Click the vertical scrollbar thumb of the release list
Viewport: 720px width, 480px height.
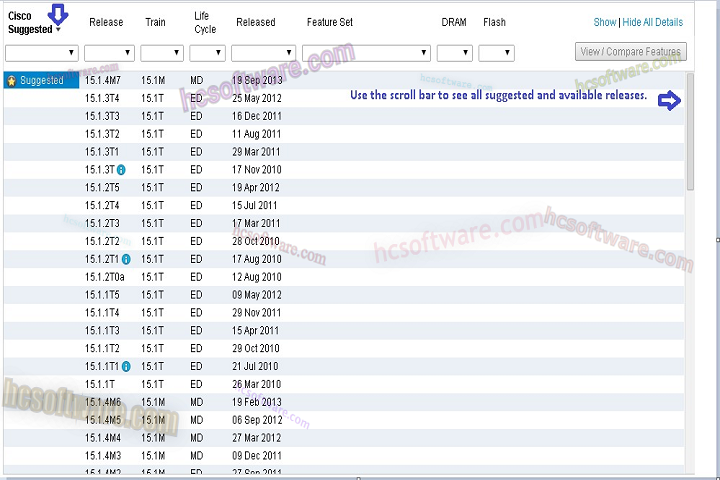coord(690,132)
